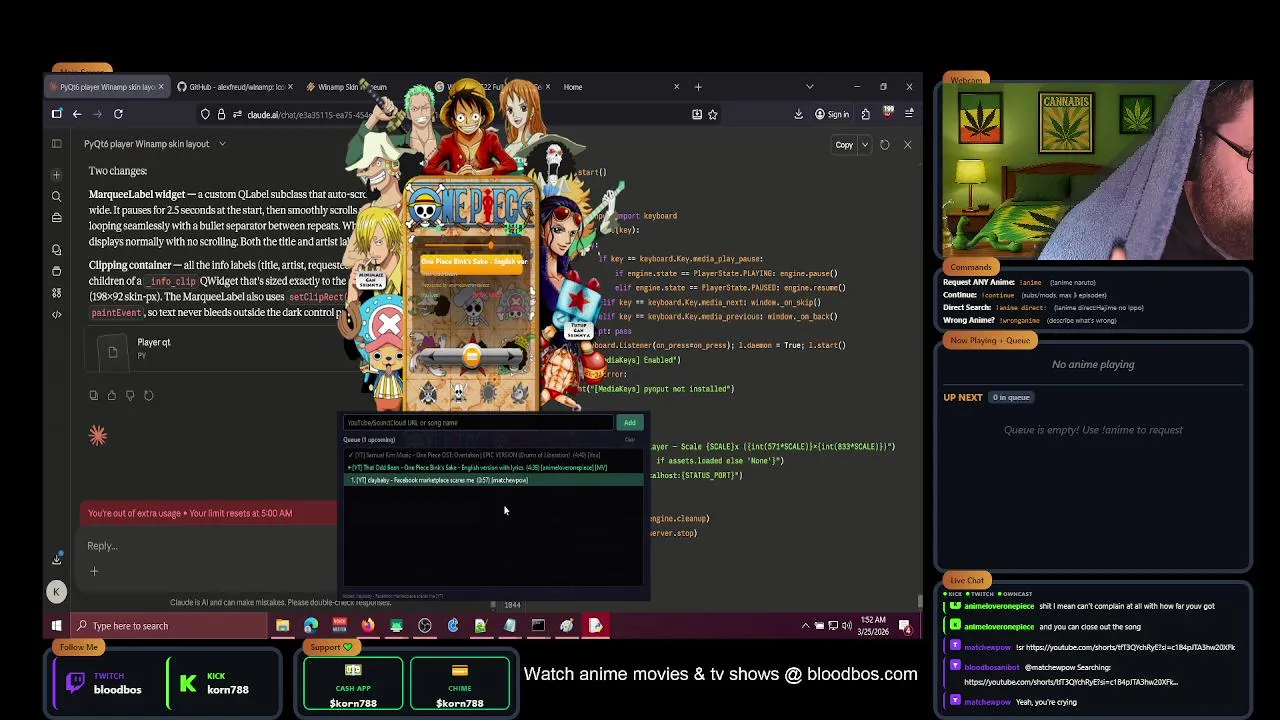
Task: Open the Cash App $korn788 card
Action: click(x=353, y=686)
